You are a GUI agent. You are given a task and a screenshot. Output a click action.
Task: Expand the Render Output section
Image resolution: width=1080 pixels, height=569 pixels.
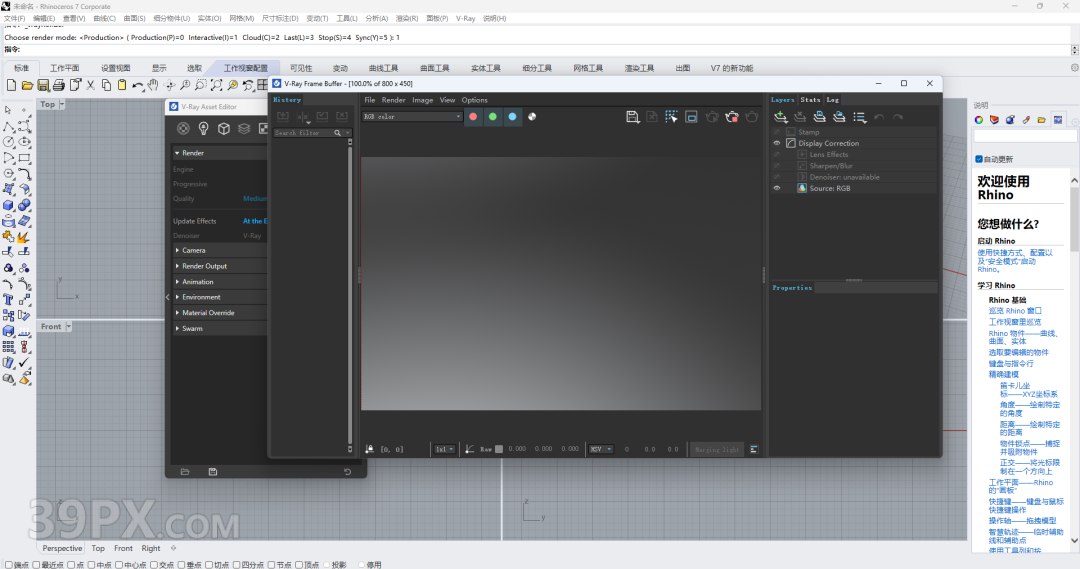tap(204, 266)
